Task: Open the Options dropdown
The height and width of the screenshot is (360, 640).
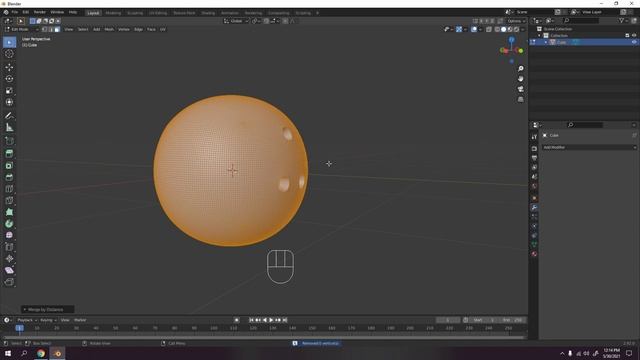Action: [516, 21]
